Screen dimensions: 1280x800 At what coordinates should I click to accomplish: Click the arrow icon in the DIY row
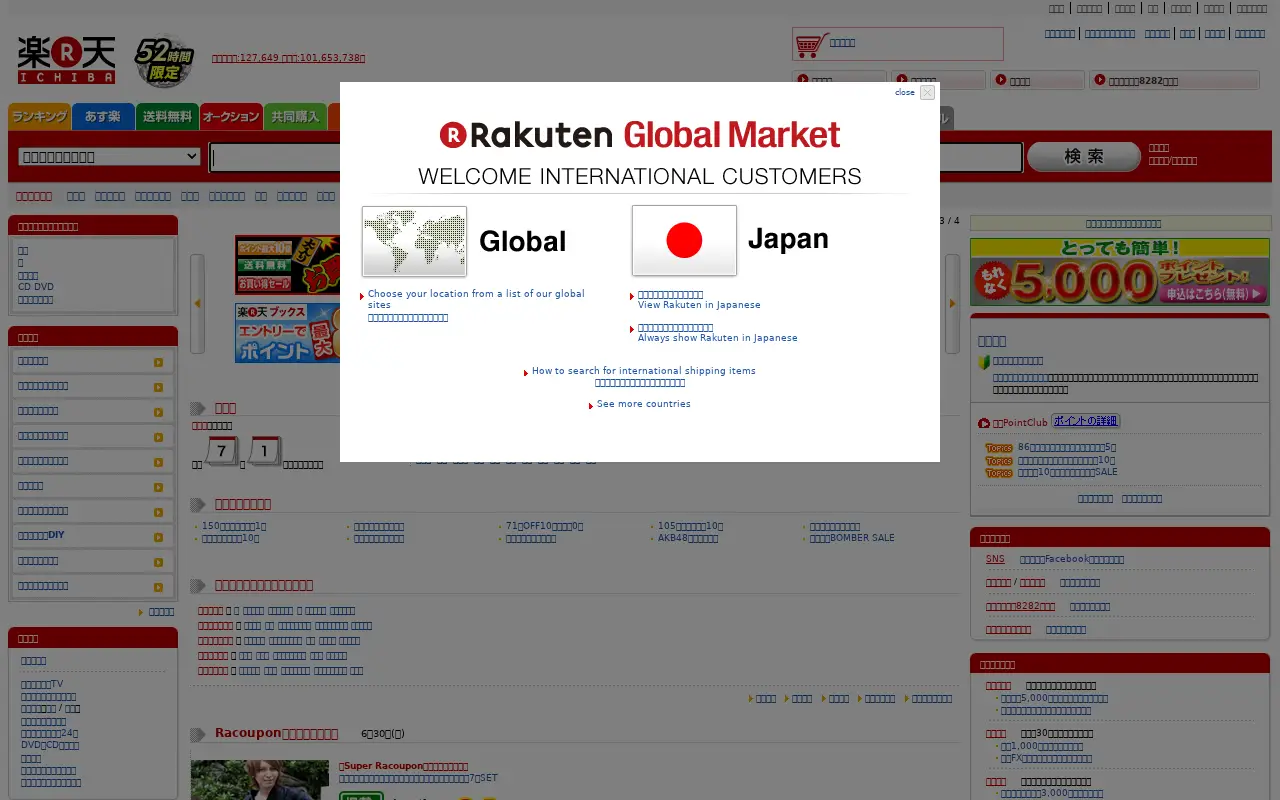[158, 537]
